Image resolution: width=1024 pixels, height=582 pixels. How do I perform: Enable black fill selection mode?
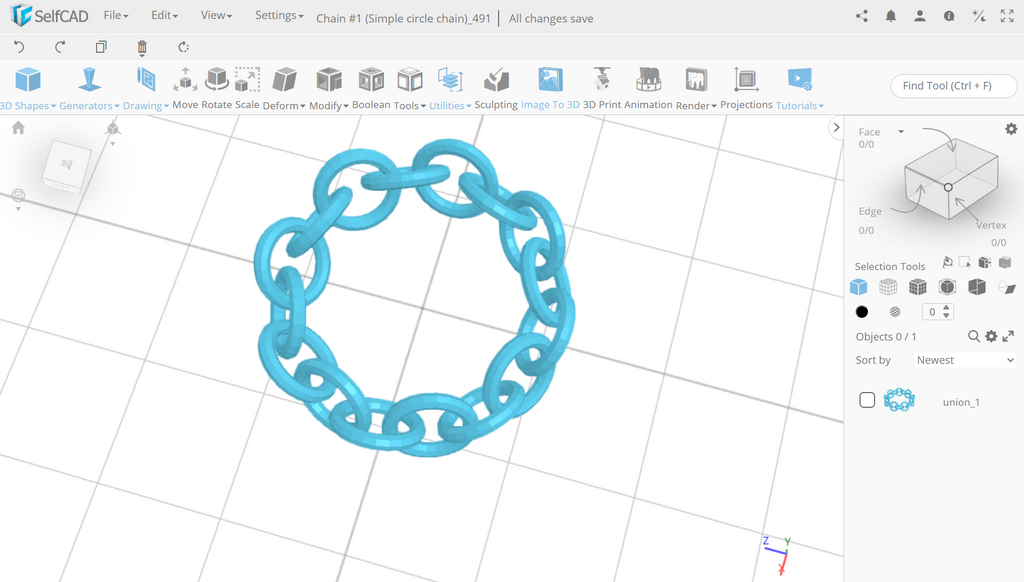tap(861, 311)
